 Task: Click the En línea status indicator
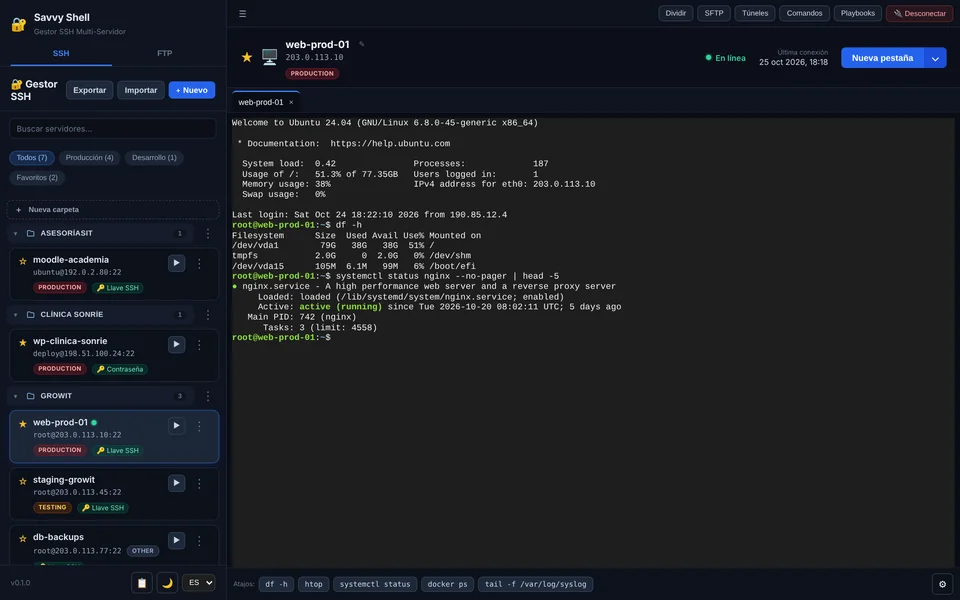726,58
